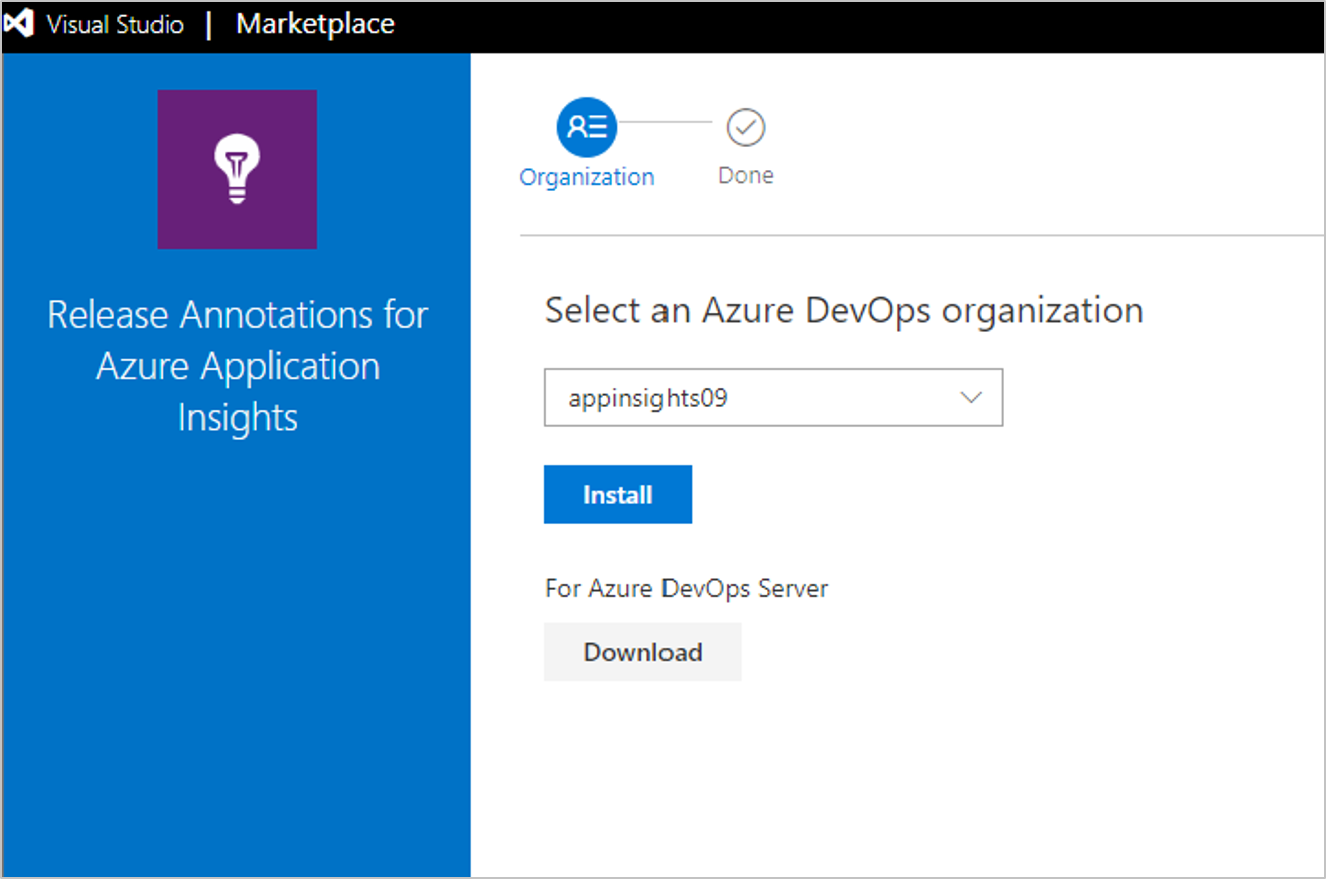Click the "For Azure DevOps Server" label
The image size is (1326, 879).
687,588
